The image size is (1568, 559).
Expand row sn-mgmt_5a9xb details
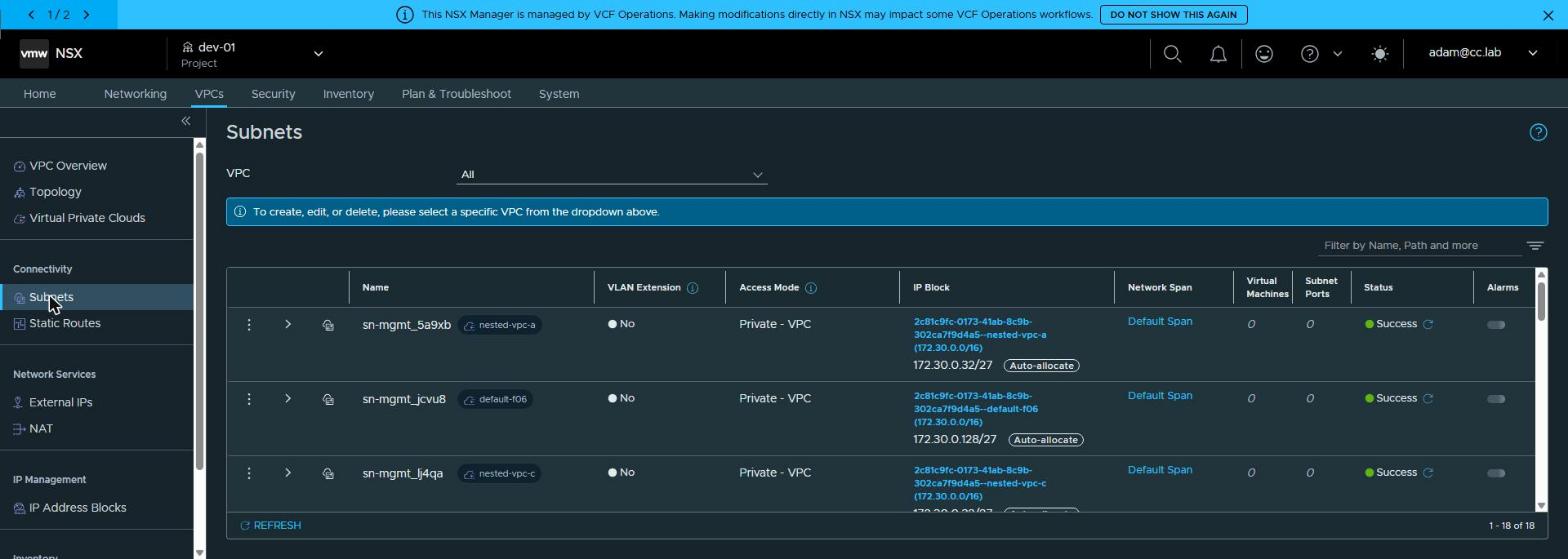288,324
